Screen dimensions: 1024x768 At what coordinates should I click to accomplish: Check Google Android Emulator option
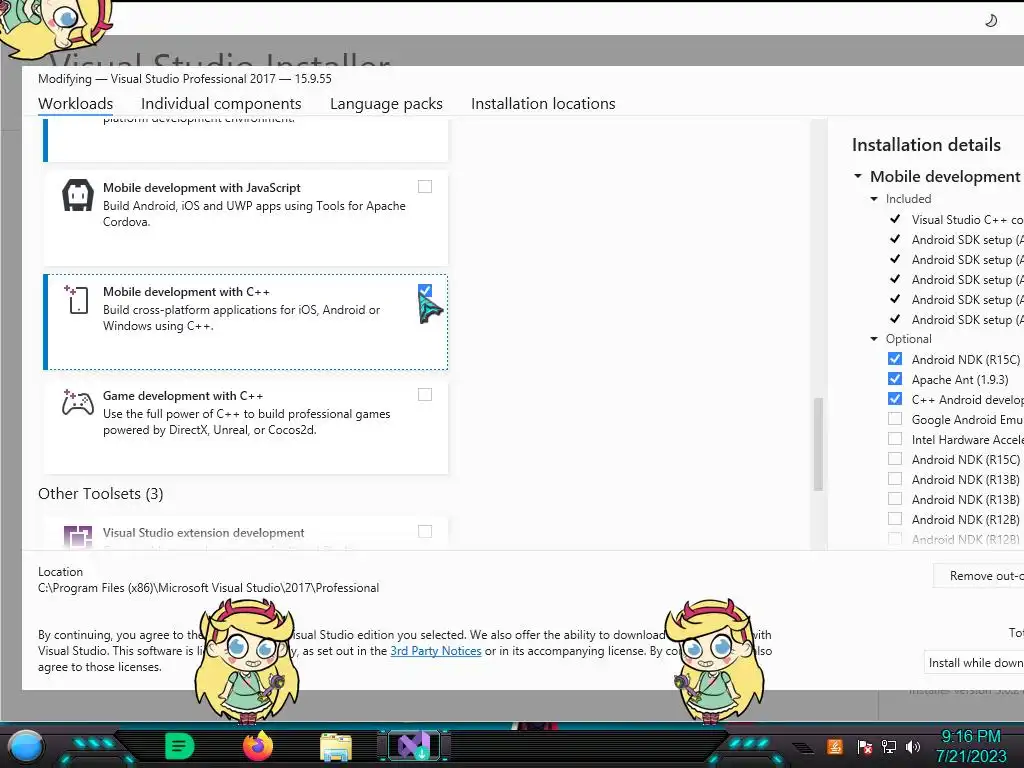pyautogui.click(x=895, y=419)
